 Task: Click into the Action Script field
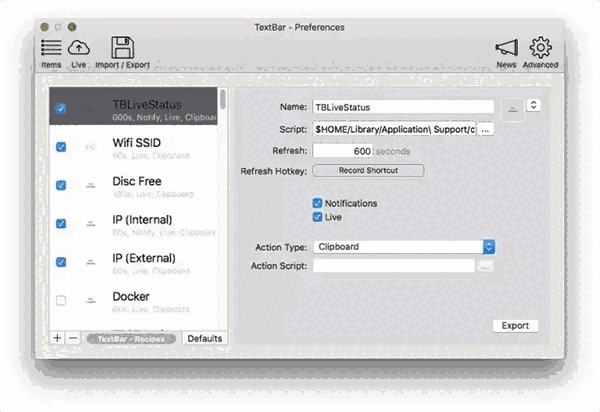(394, 266)
